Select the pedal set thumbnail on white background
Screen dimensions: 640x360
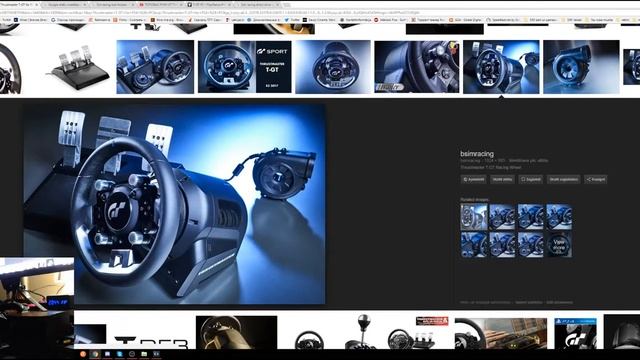pos(78,67)
